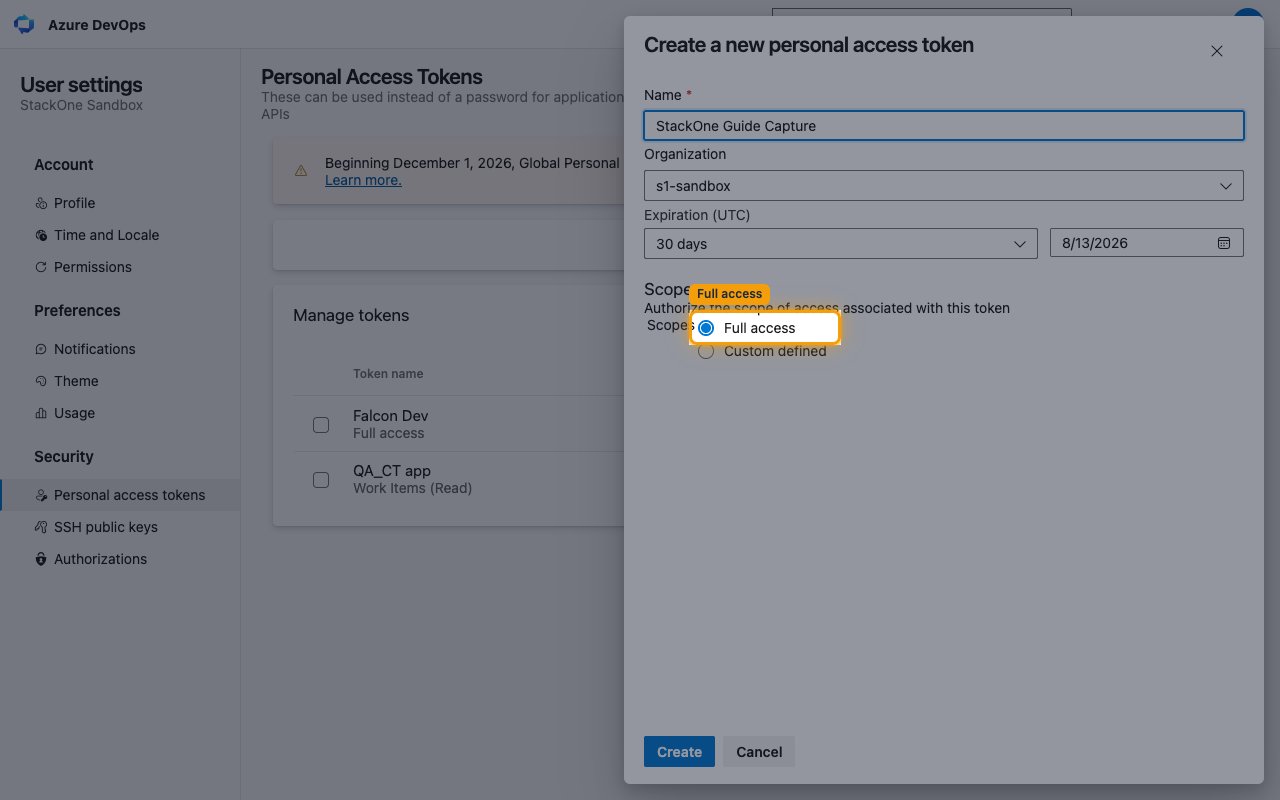The height and width of the screenshot is (800, 1280).
Task: Click the Authorizations shield icon
Action: [x=41, y=559]
